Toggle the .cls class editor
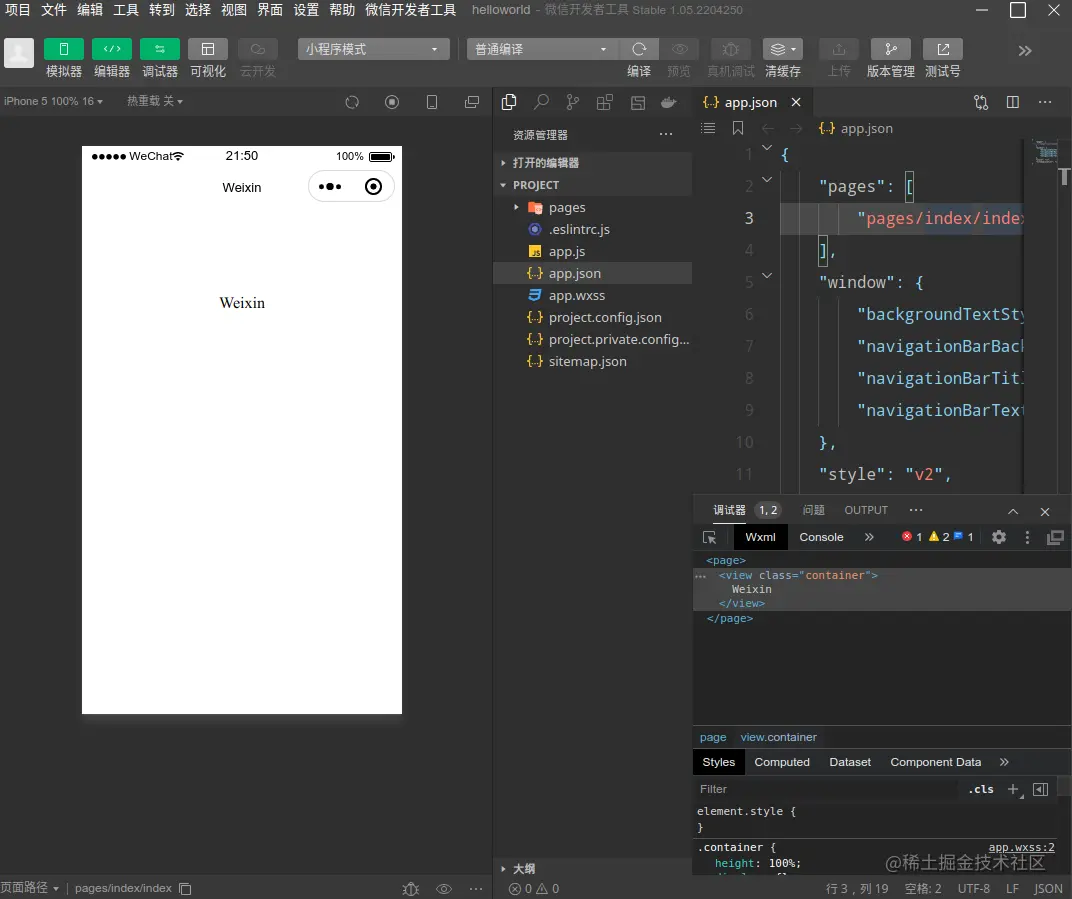The image size is (1072, 899). click(x=981, y=789)
